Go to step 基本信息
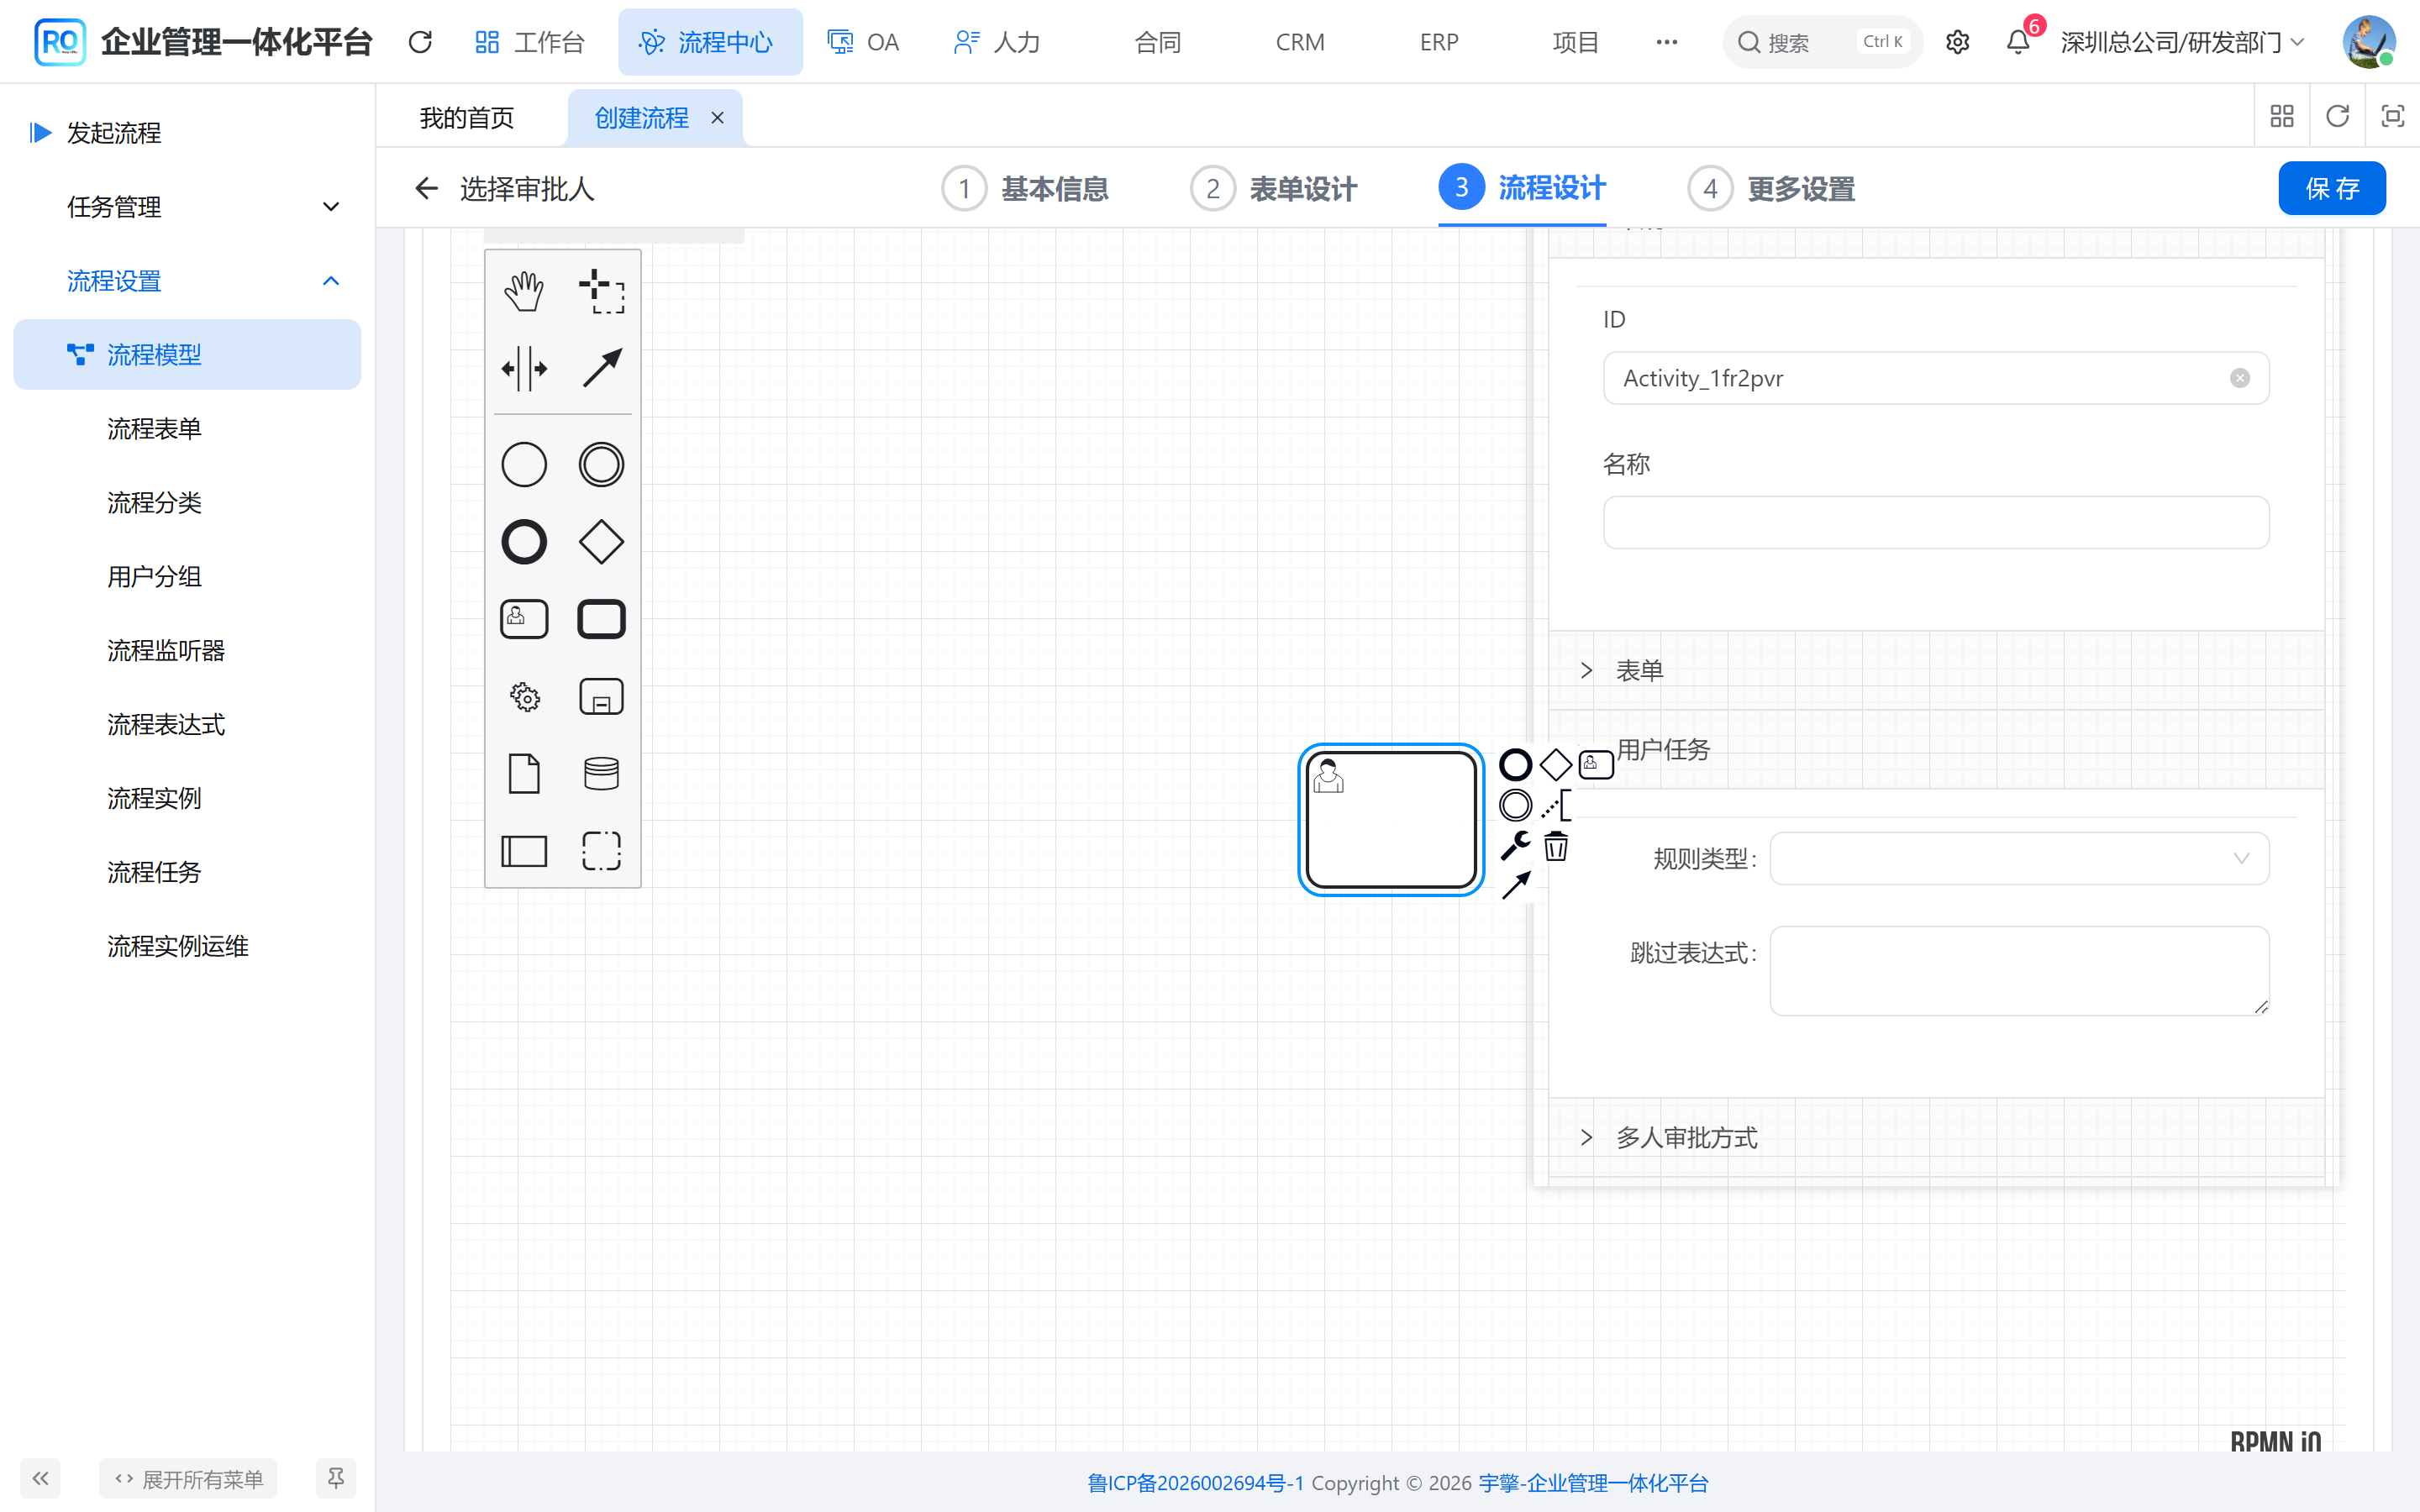2420x1512 pixels. [x=1025, y=188]
